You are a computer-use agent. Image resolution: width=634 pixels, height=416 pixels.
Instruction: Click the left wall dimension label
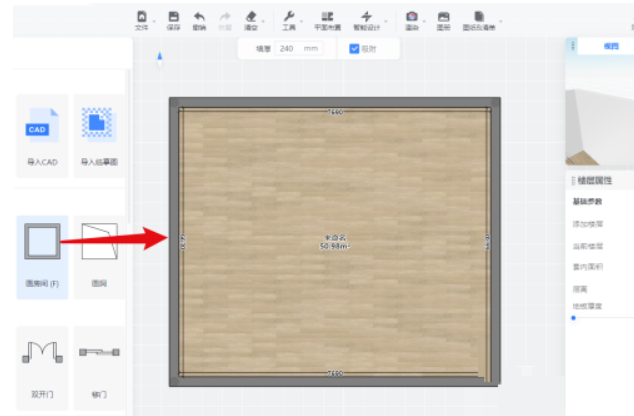(x=182, y=242)
